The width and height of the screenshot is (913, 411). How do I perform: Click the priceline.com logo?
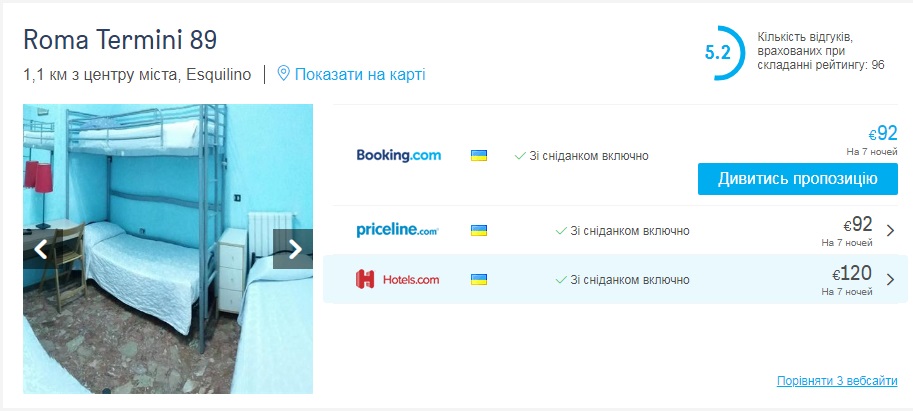(398, 231)
